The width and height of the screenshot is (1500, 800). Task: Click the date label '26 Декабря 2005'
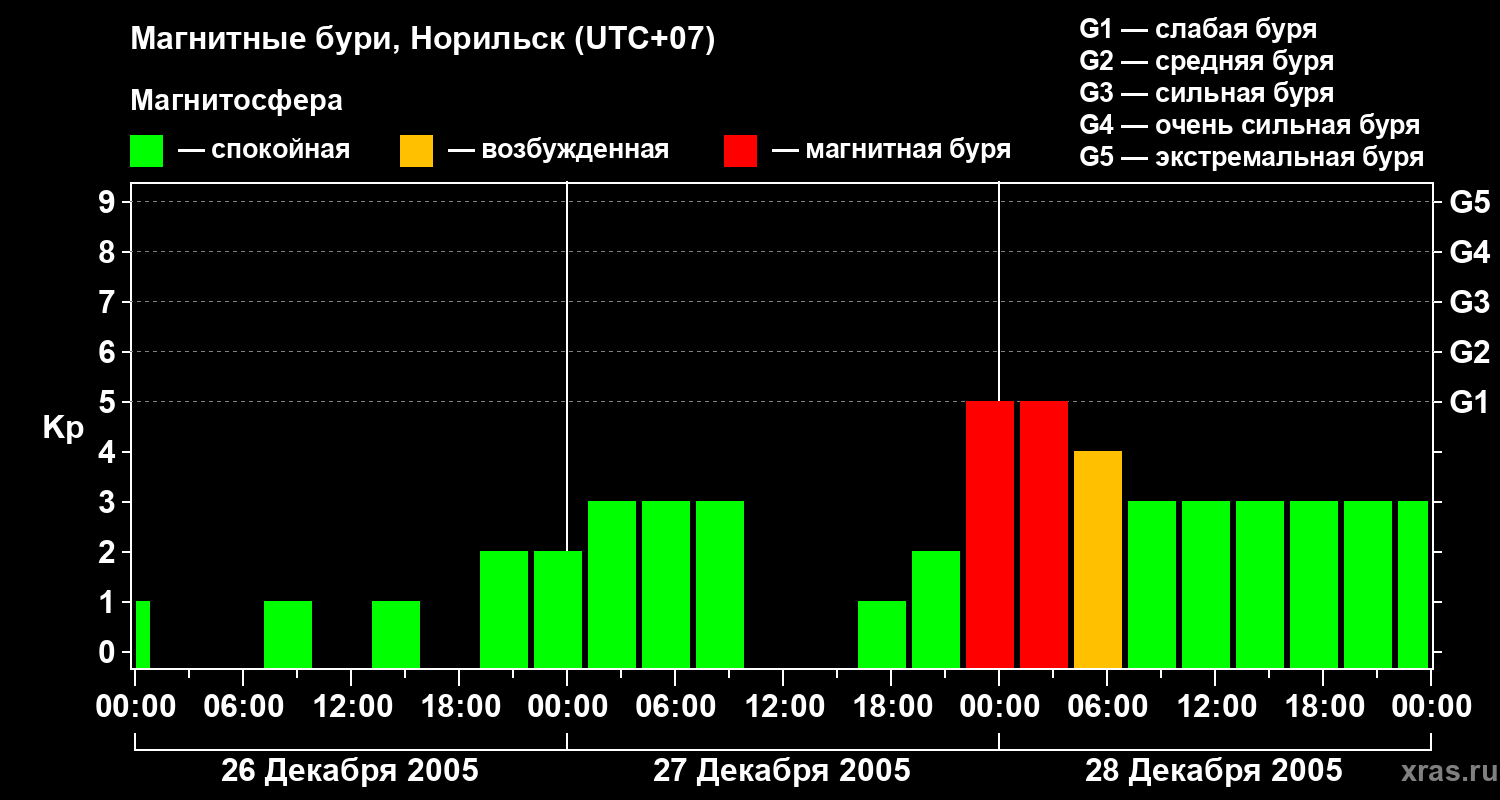(350, 771)
